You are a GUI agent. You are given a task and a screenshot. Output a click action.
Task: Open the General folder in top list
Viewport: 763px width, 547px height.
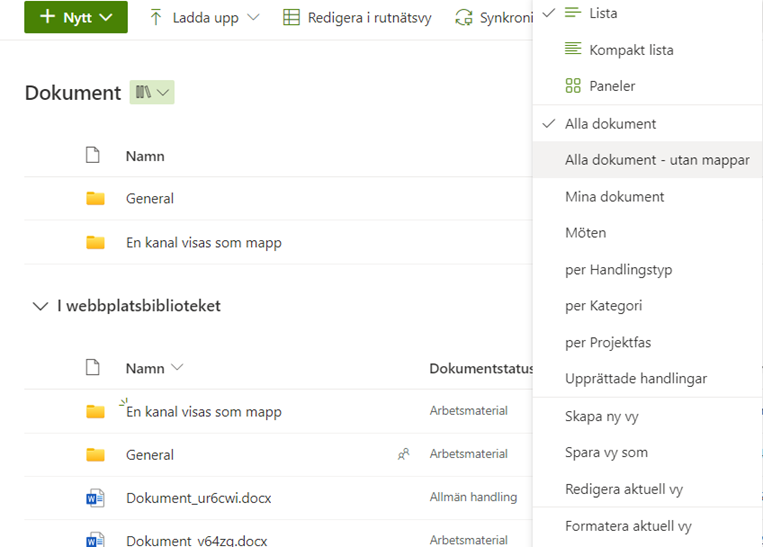point(150,198)
